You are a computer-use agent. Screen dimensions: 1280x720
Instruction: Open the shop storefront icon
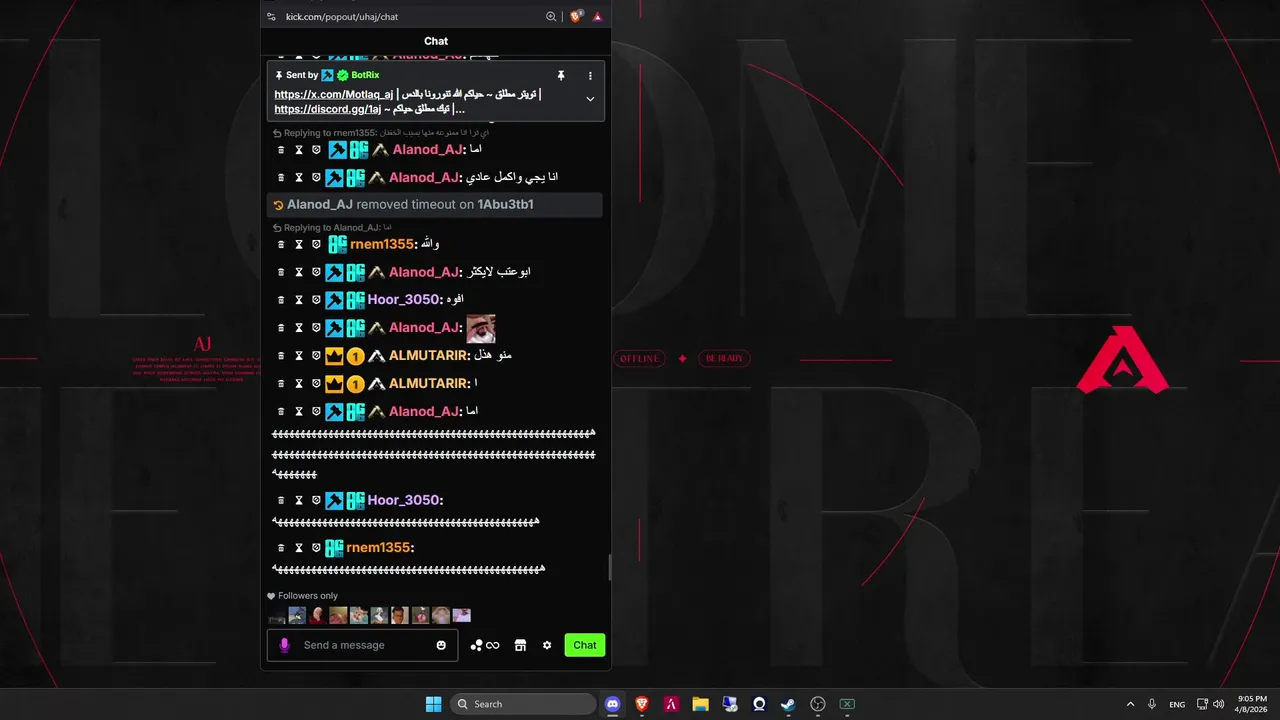pos(520,645)
